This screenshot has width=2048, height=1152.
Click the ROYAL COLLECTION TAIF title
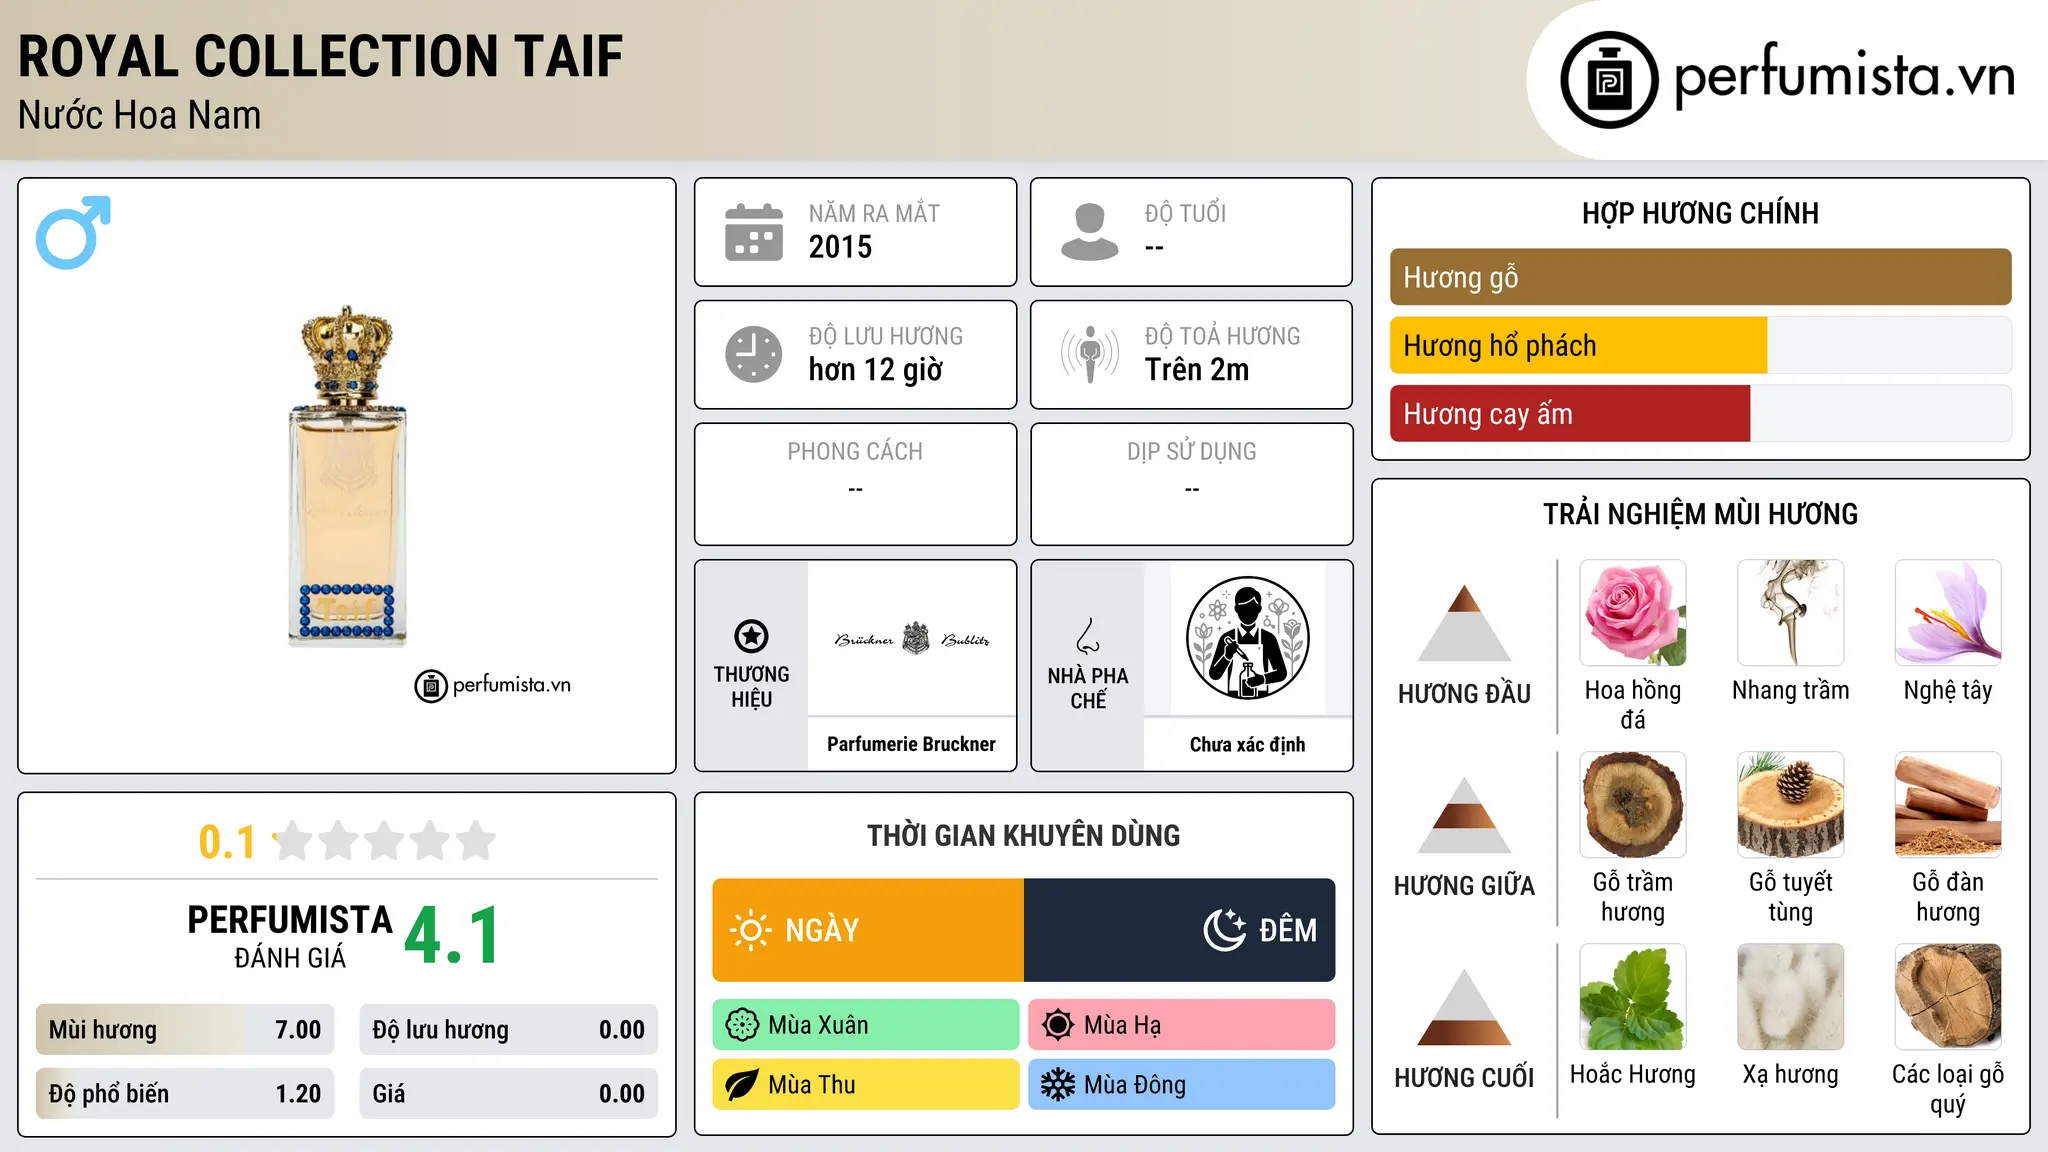click(x=320, y=56)
